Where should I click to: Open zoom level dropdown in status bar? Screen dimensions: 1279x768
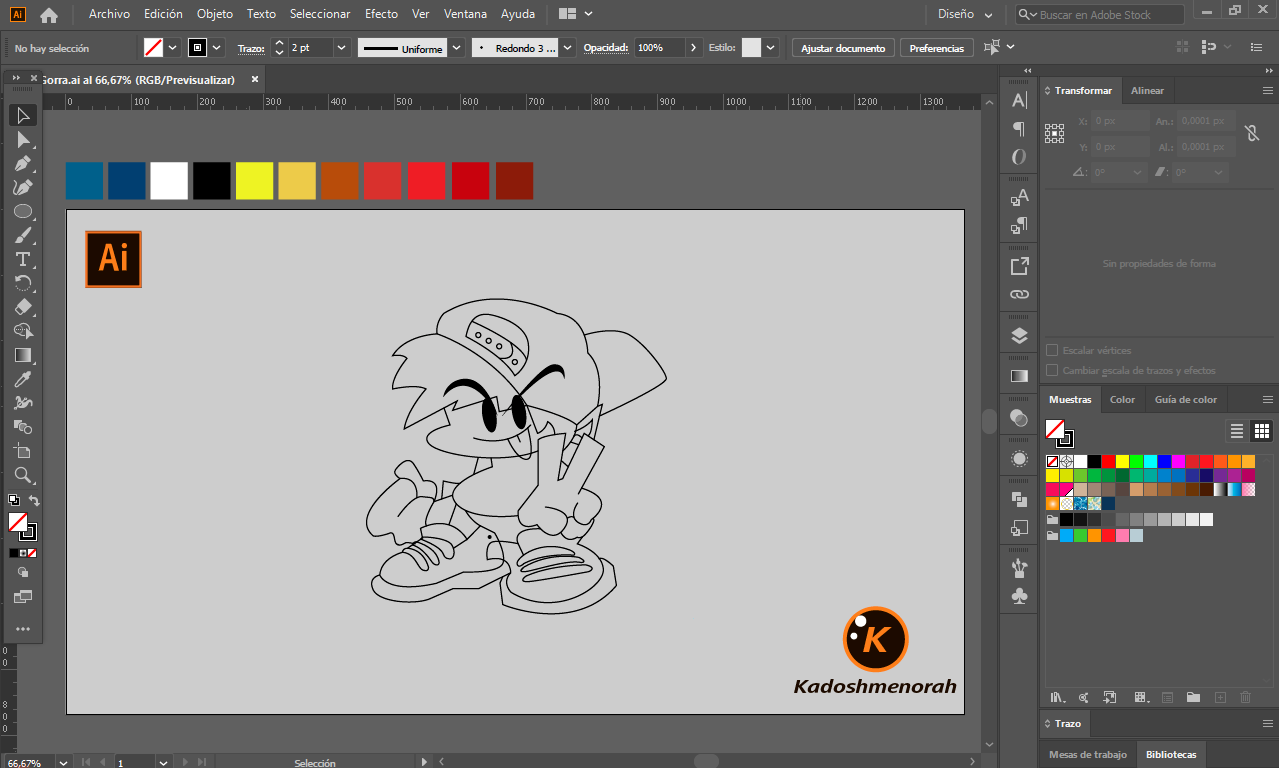point(63,763)
